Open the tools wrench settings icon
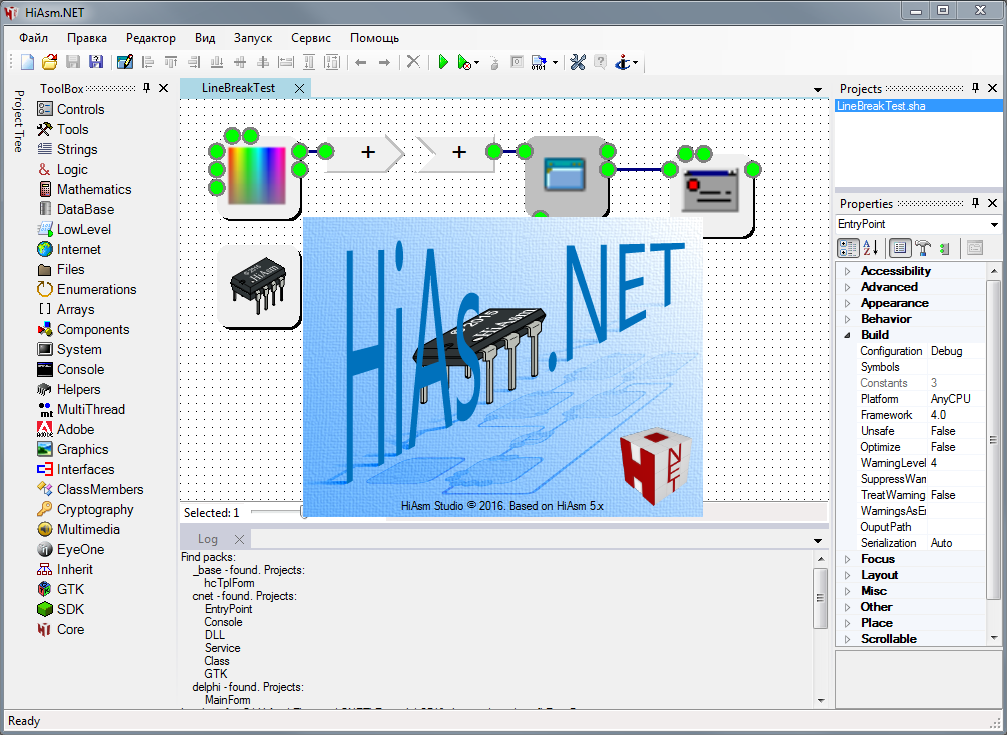The height and width of the screenshot is (735, 1007). (x=578, y=62)
